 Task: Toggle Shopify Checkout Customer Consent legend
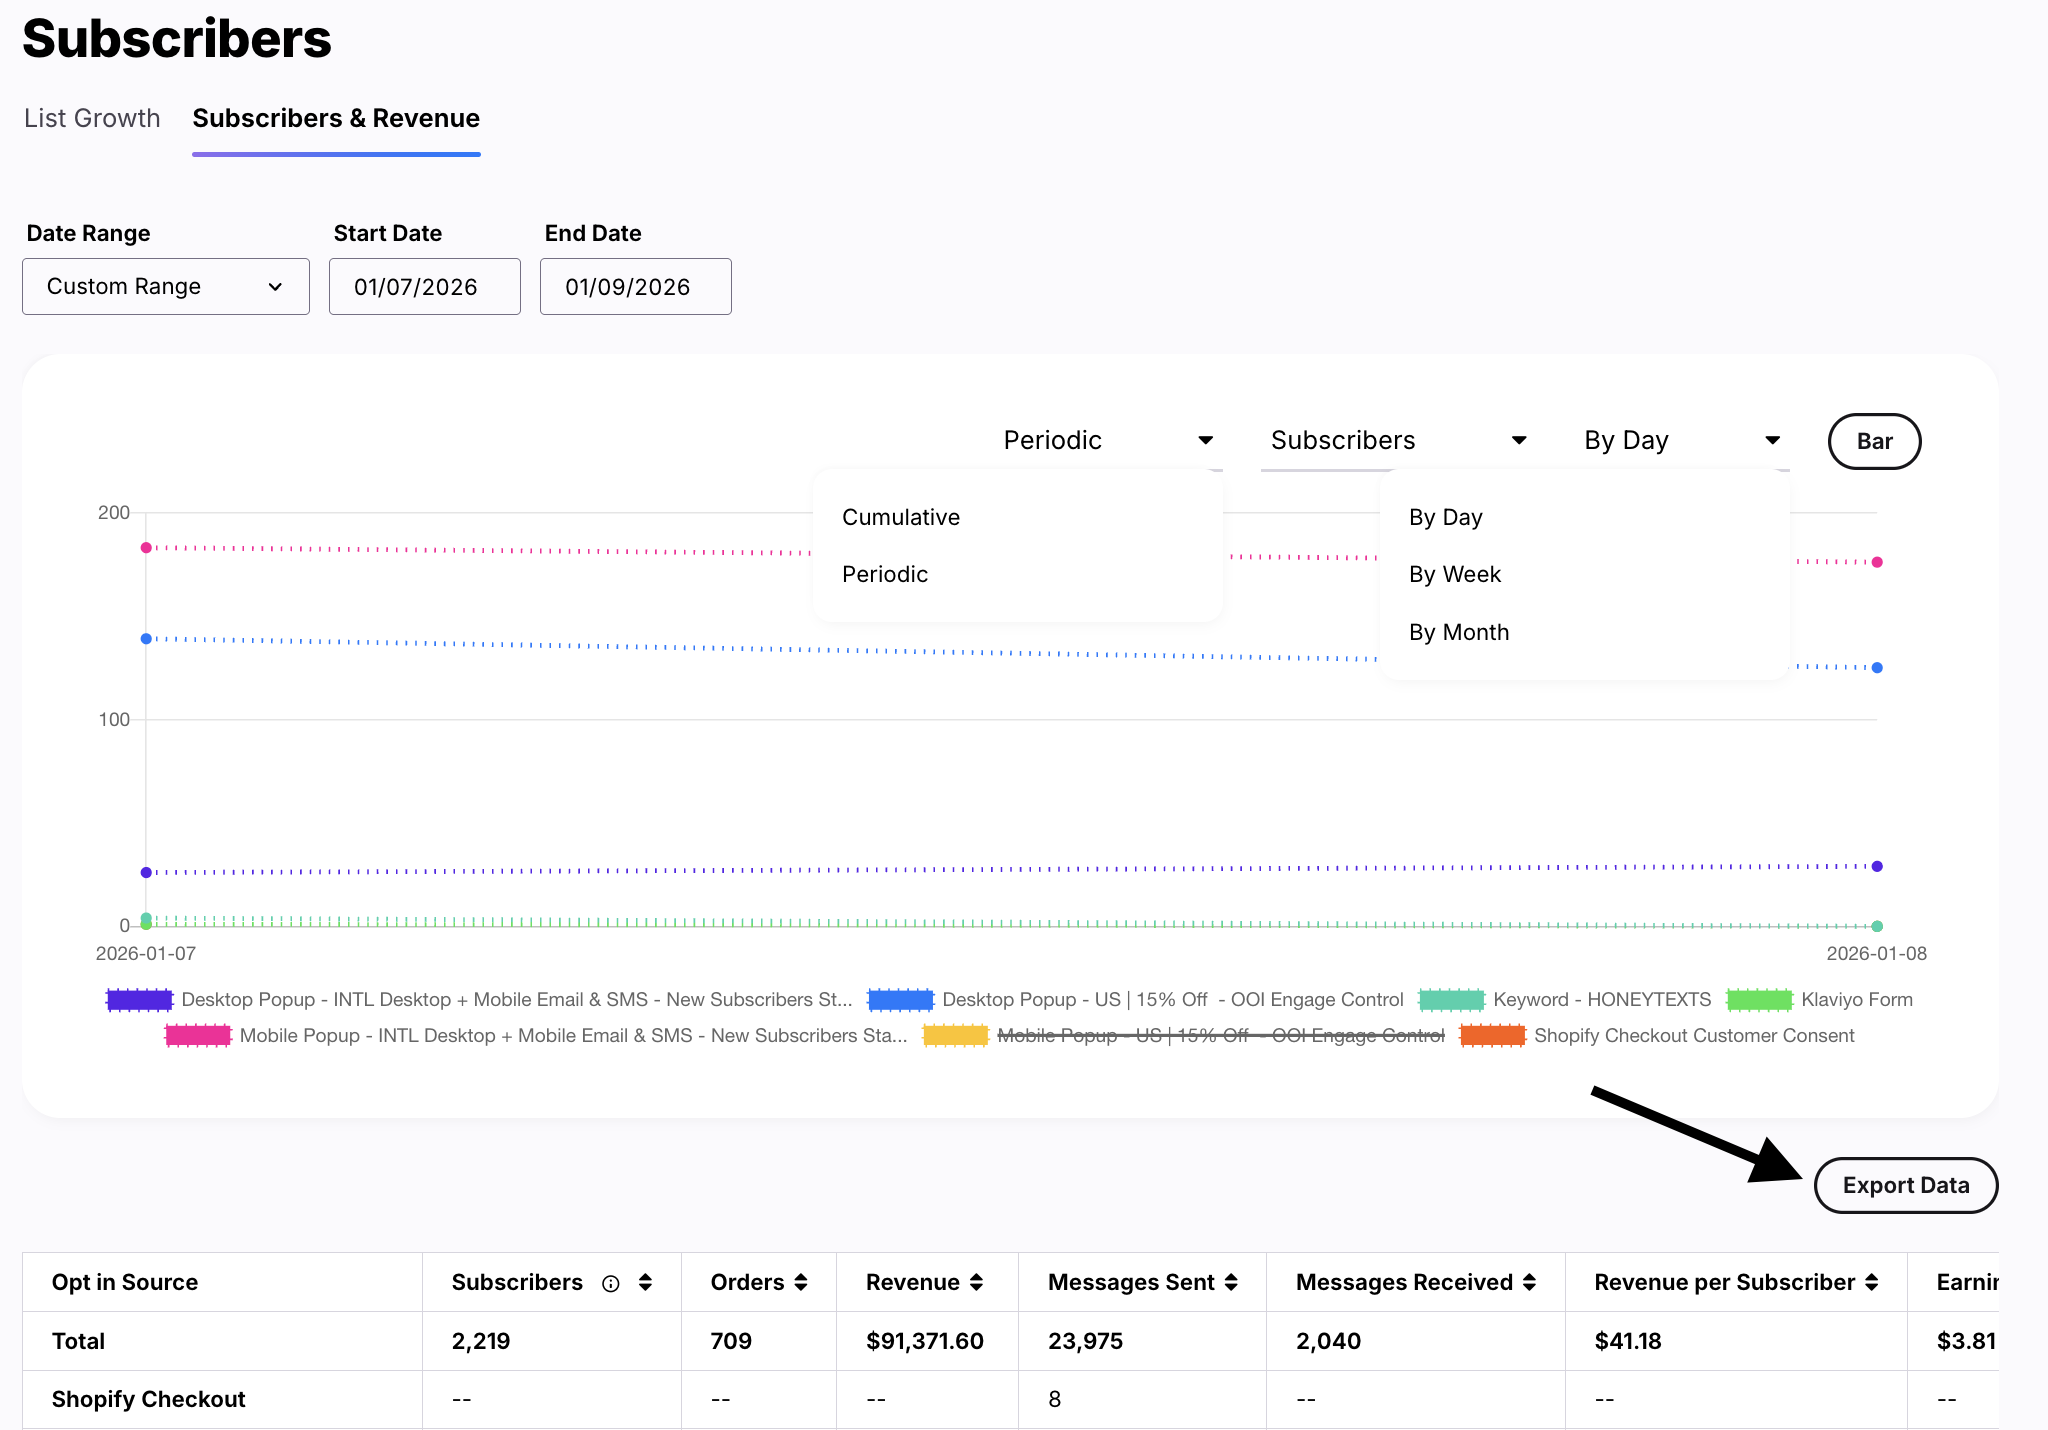click(x=1693, y=1036)
